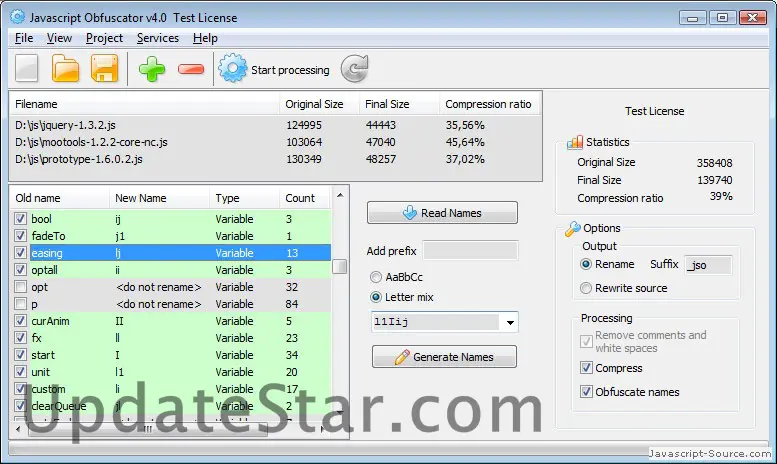
Task: Click the Start processing gear icon
Action: tap(232, 68)
